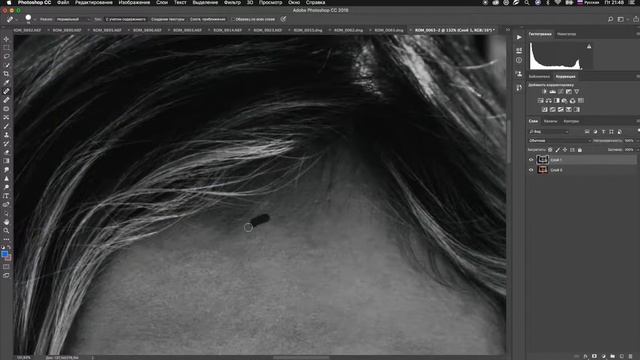The image size is (640, 360).
Task: Add a Color Balance adjustment
Action: pos(549,100)
